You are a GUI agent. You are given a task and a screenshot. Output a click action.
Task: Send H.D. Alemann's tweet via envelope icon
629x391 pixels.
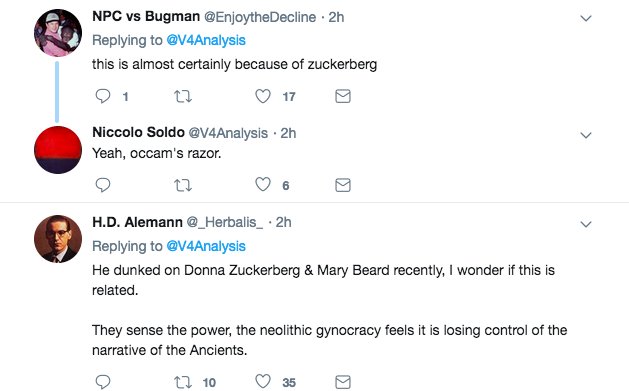(343, 382)
